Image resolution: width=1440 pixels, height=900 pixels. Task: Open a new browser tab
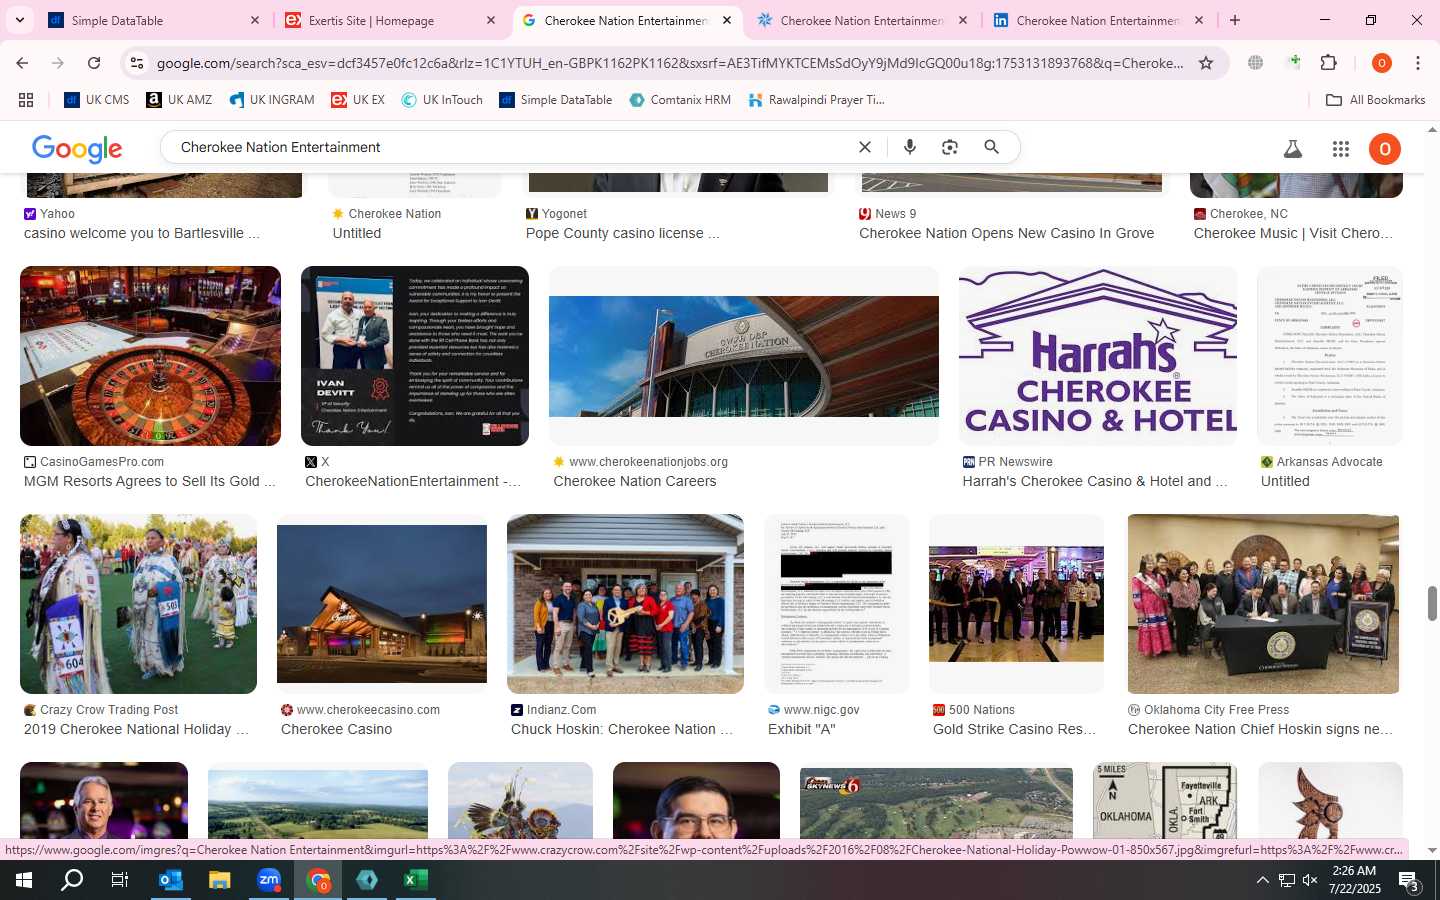[1235, 20]
